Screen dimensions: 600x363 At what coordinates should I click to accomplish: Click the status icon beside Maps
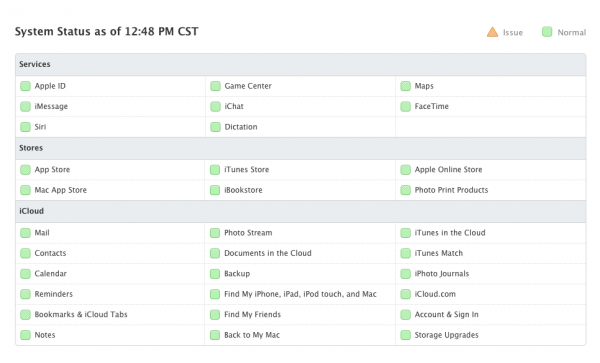406,86
